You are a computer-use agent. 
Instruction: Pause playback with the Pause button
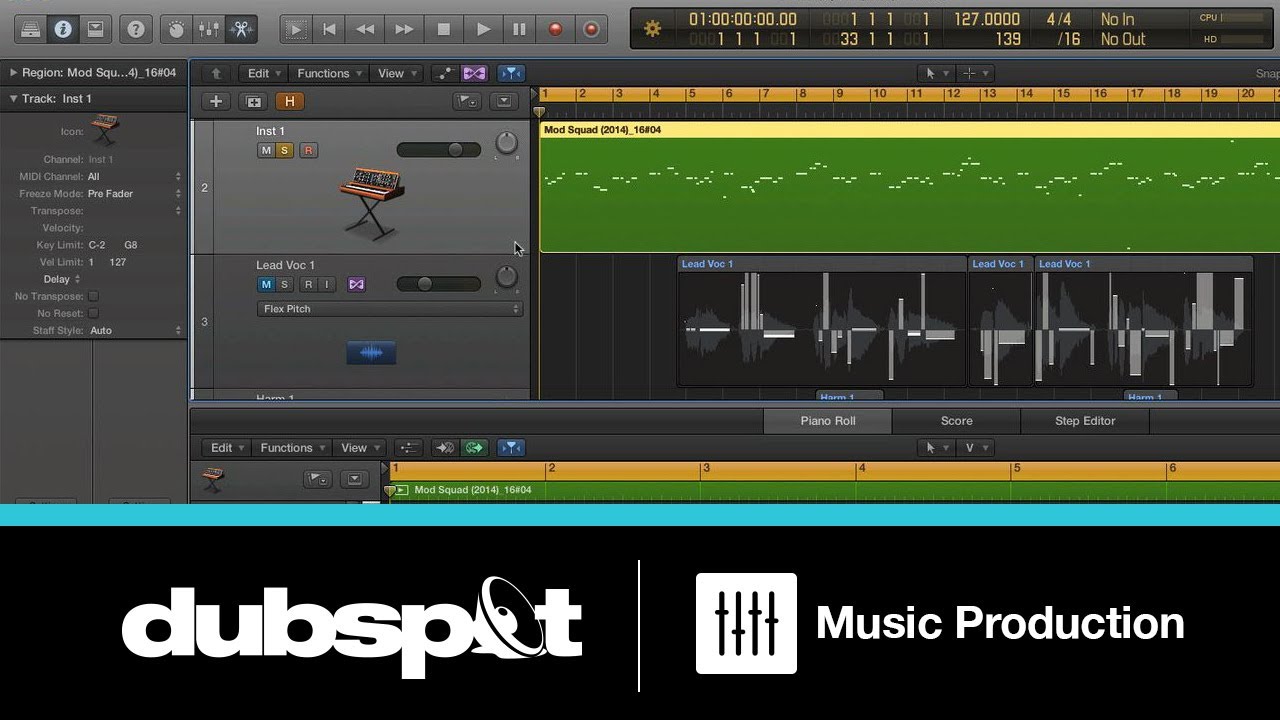(x=519, y=29)
